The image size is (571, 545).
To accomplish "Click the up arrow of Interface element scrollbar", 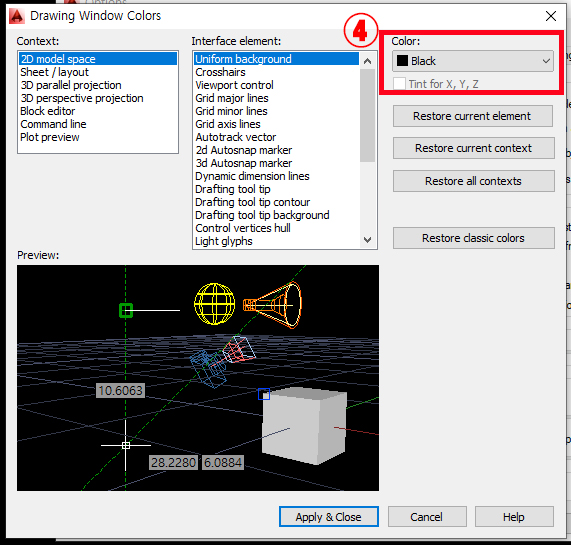I will coord(367,61).
